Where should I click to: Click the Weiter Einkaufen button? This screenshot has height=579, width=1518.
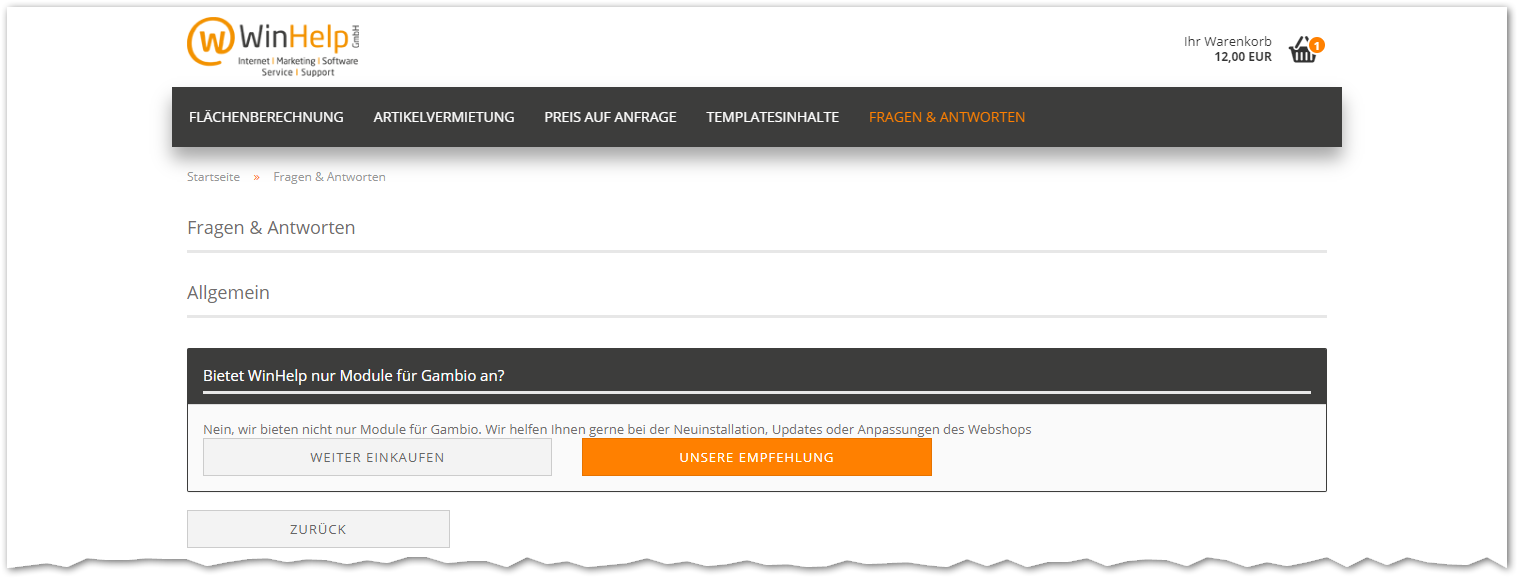click(x=377, y=457)
